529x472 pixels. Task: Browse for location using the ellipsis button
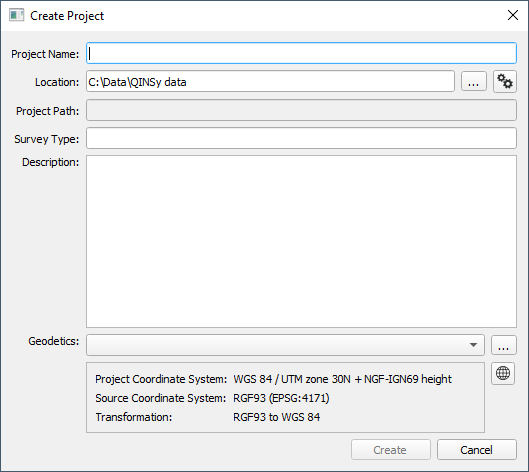tap(474, 81)
